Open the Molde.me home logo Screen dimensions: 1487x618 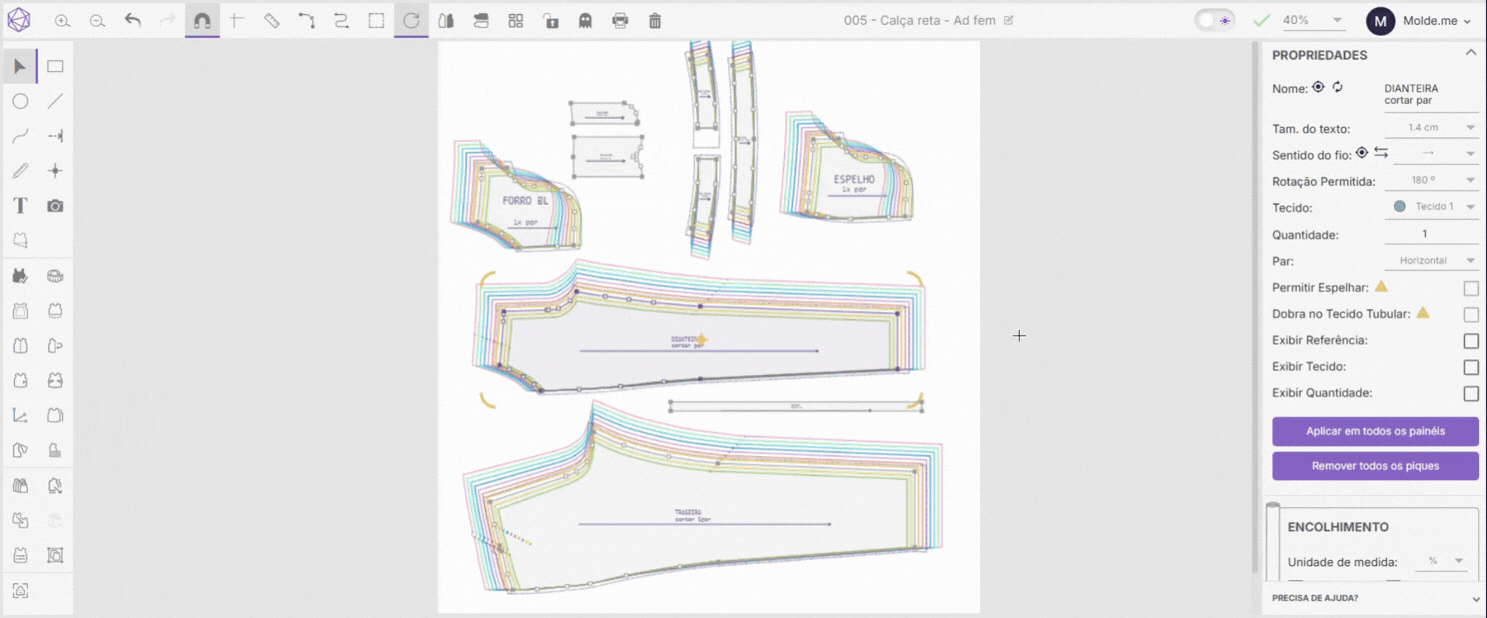point(19,20)
